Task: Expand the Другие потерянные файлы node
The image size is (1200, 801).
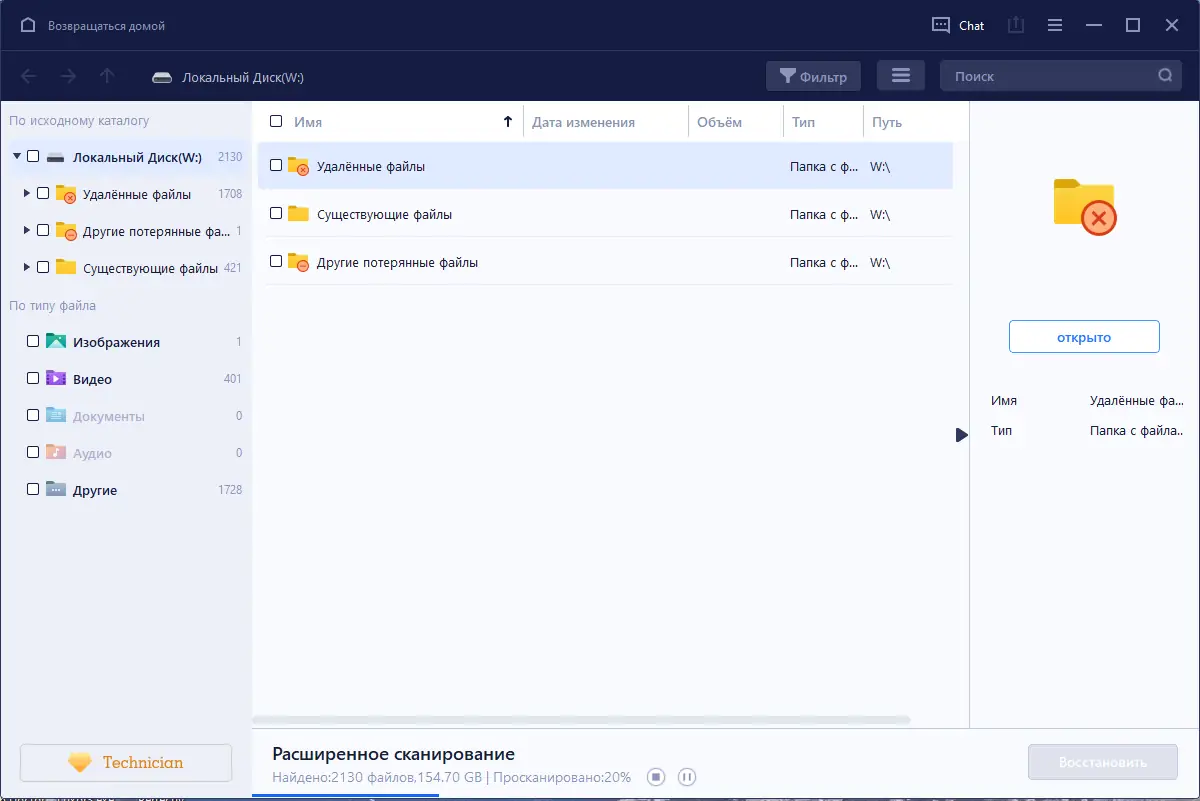Action: (x=28, y=231)
